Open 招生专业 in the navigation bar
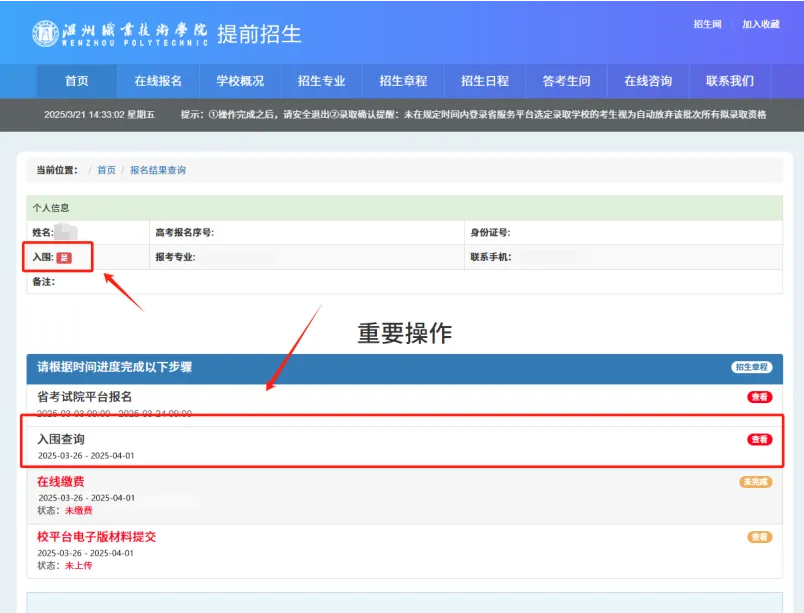Viewport: 804px width, 613px height. pos(321,81)
